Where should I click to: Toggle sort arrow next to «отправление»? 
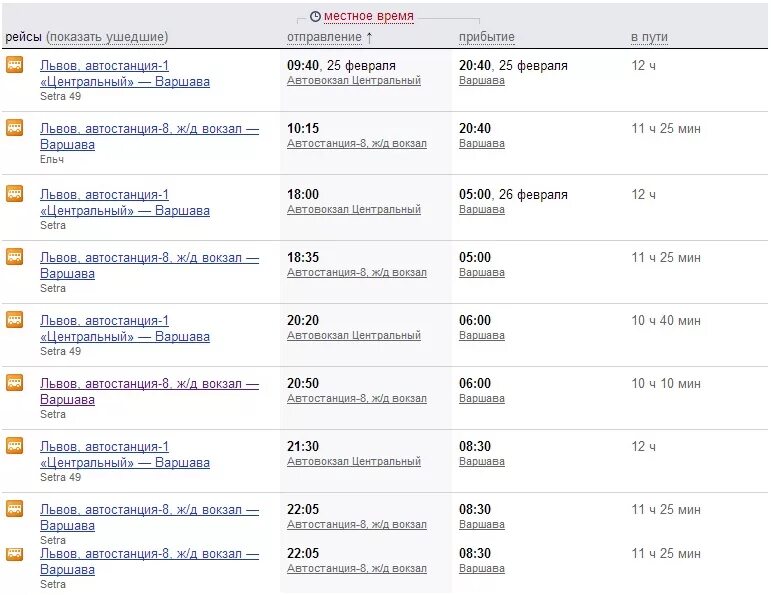pyautogui.click(x=369, y=37)
